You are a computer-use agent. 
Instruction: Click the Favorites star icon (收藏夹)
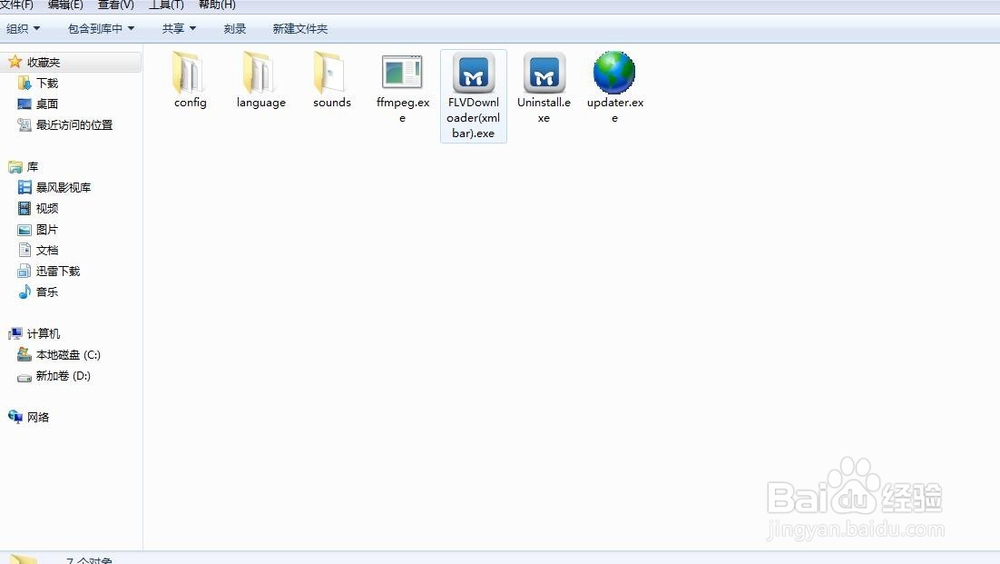(15, 62)
